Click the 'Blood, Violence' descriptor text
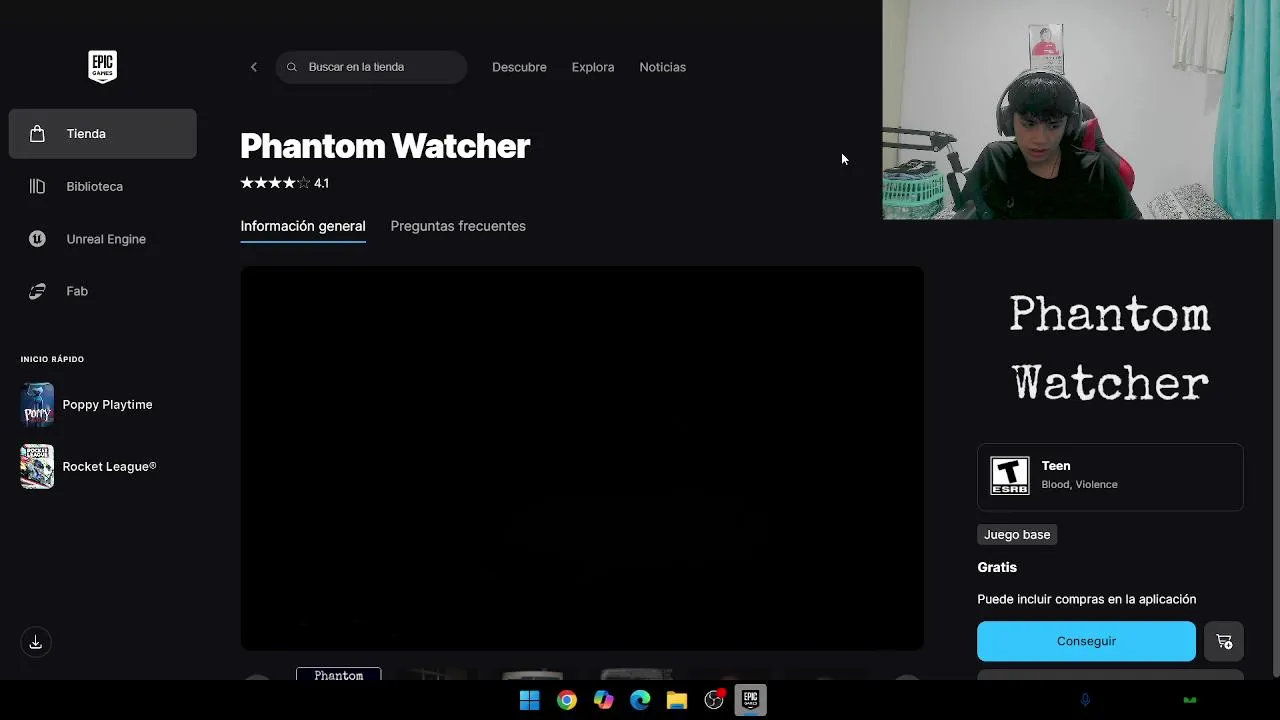 pos(1079,484)
